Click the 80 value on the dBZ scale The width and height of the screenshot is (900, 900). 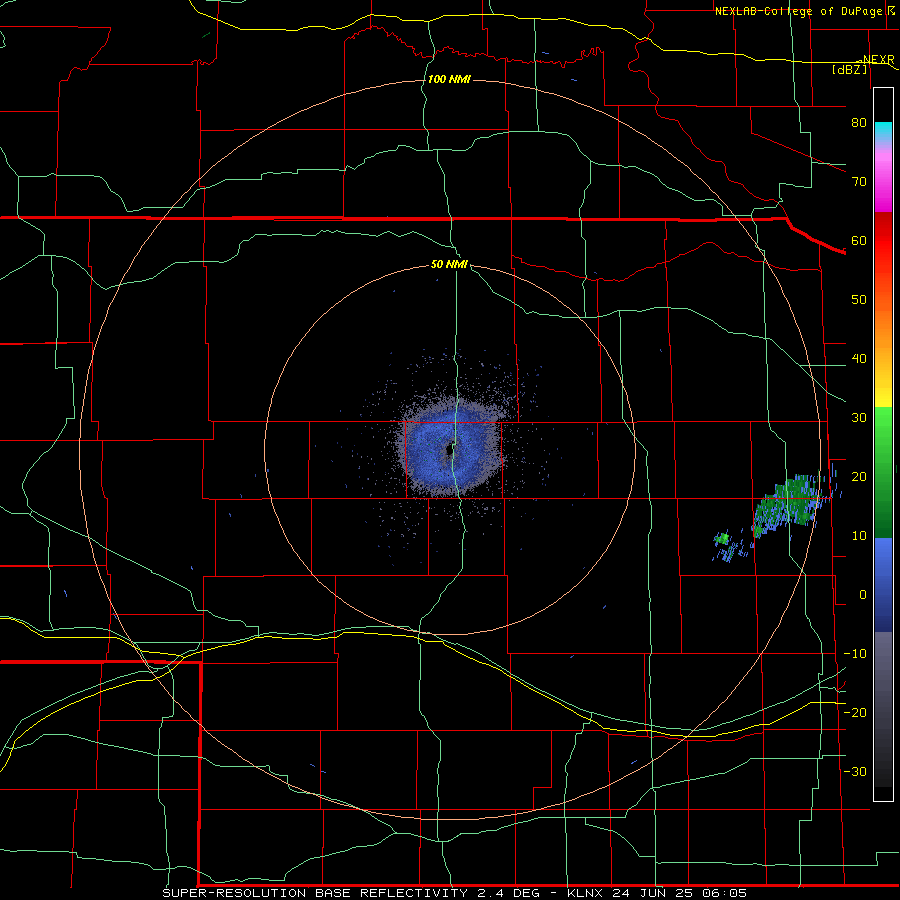[859, 123]
